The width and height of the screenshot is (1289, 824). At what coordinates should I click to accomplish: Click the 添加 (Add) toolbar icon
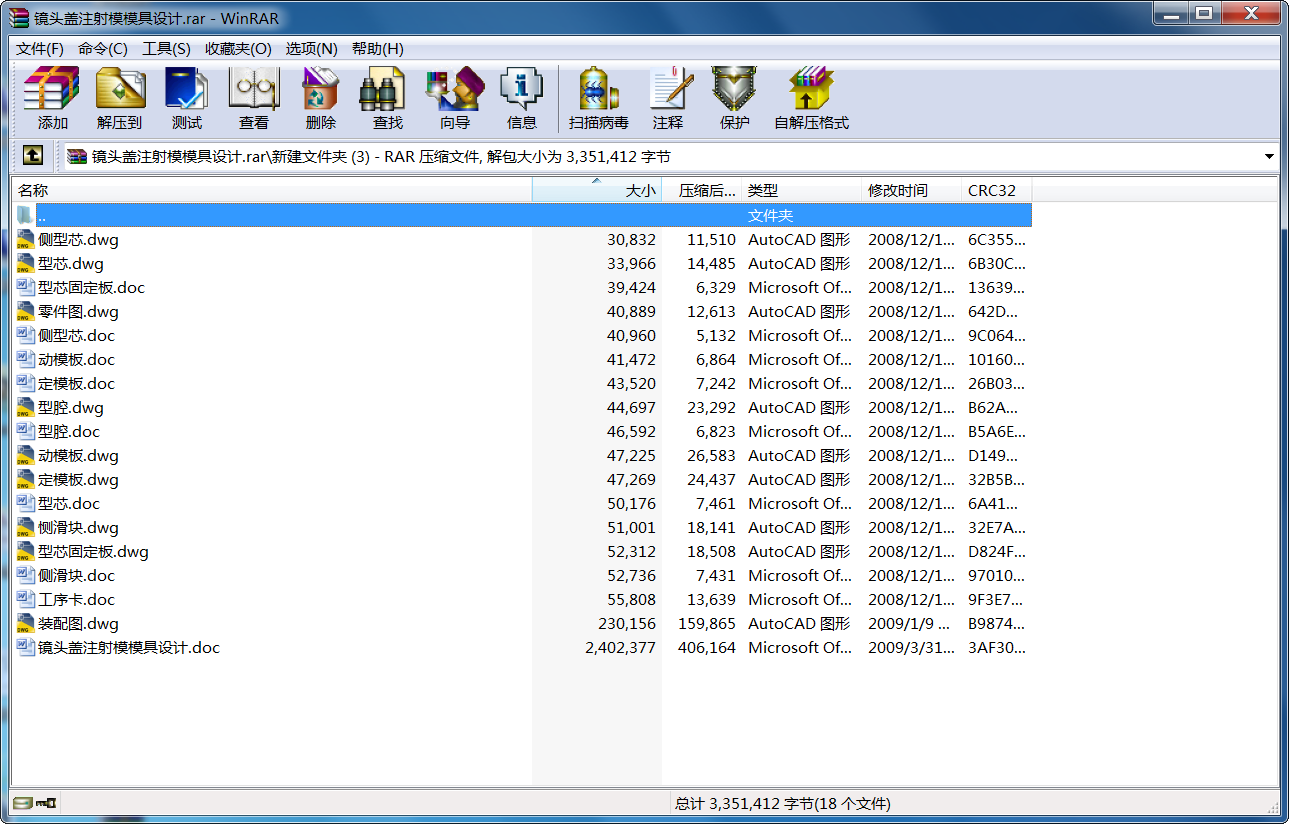[52, 99]
